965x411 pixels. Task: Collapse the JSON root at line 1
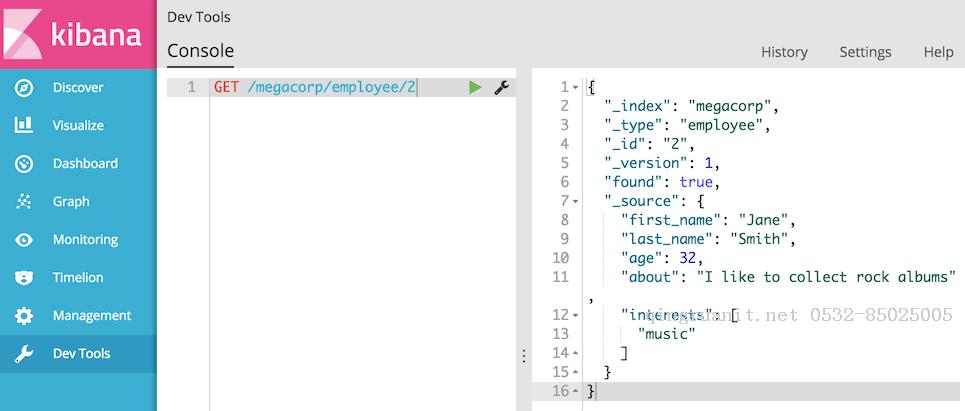(x=575, y=87)
